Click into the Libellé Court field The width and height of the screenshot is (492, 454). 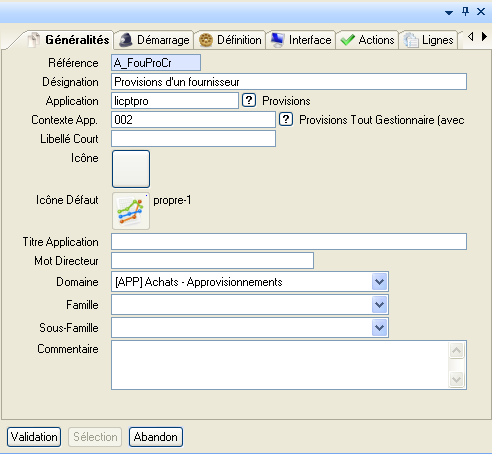[193, 139]
